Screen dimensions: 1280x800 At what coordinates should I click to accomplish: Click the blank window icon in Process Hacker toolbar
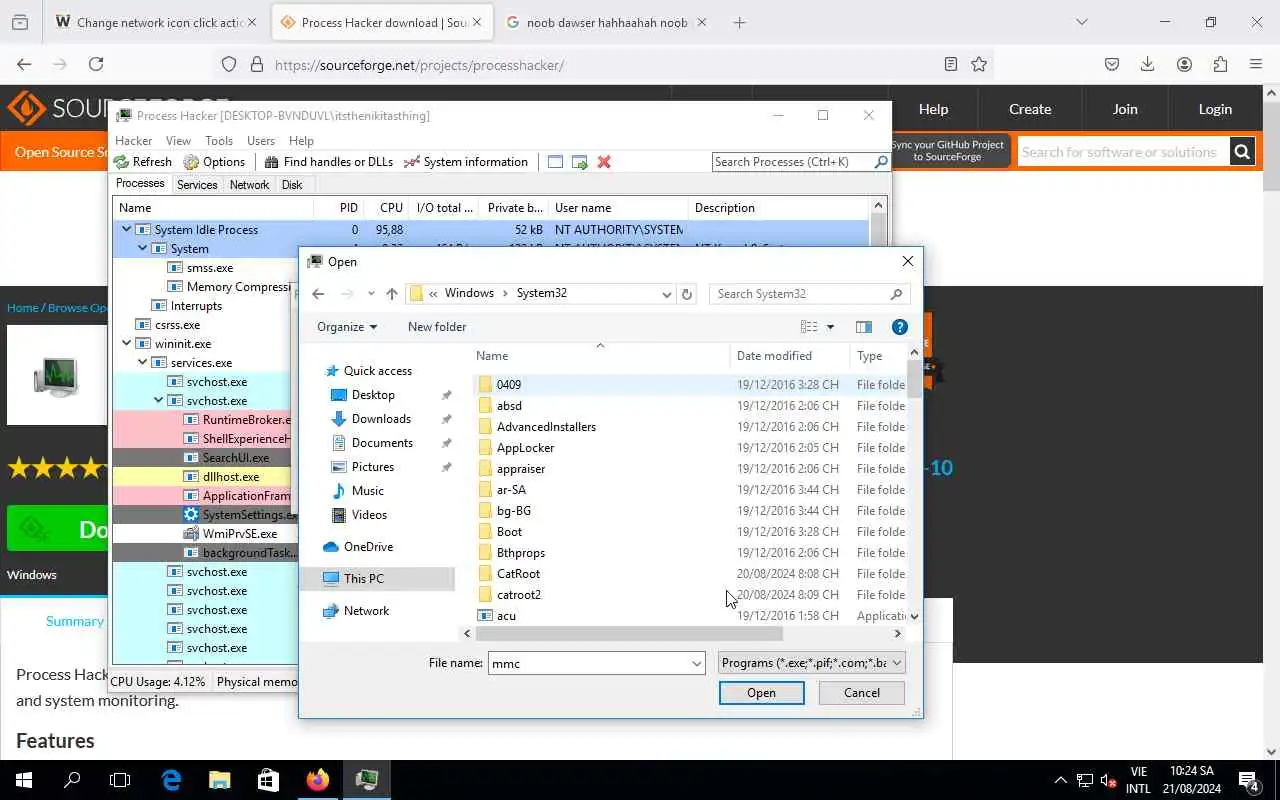[555, 162]
